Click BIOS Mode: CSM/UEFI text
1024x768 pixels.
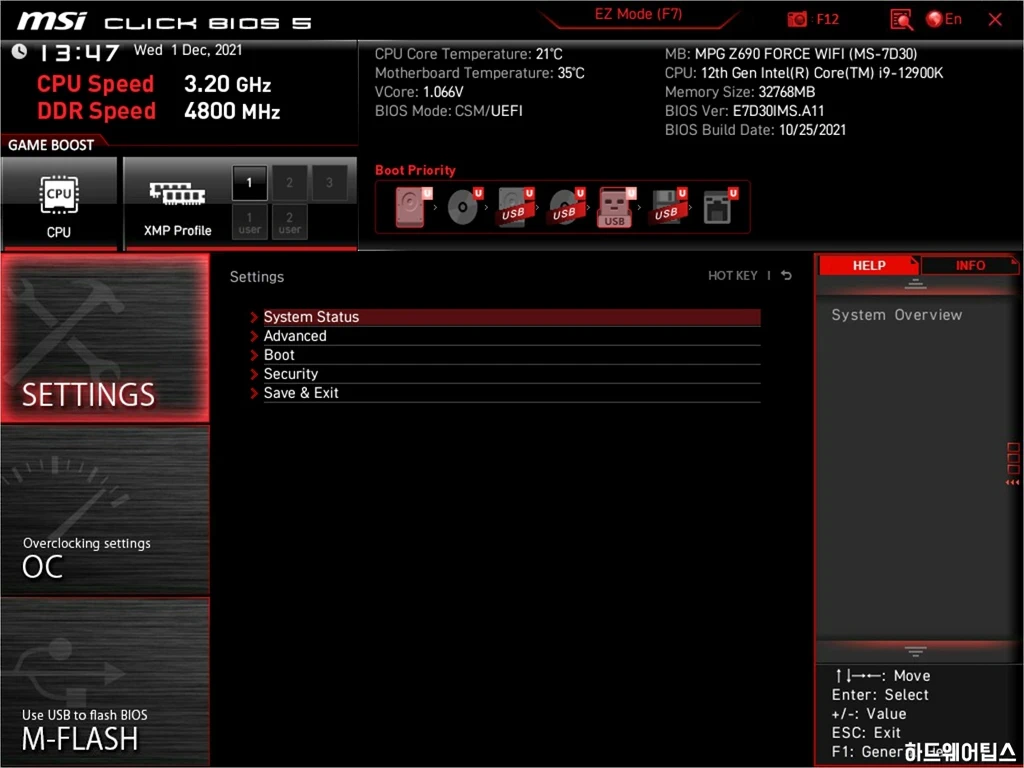449,111
